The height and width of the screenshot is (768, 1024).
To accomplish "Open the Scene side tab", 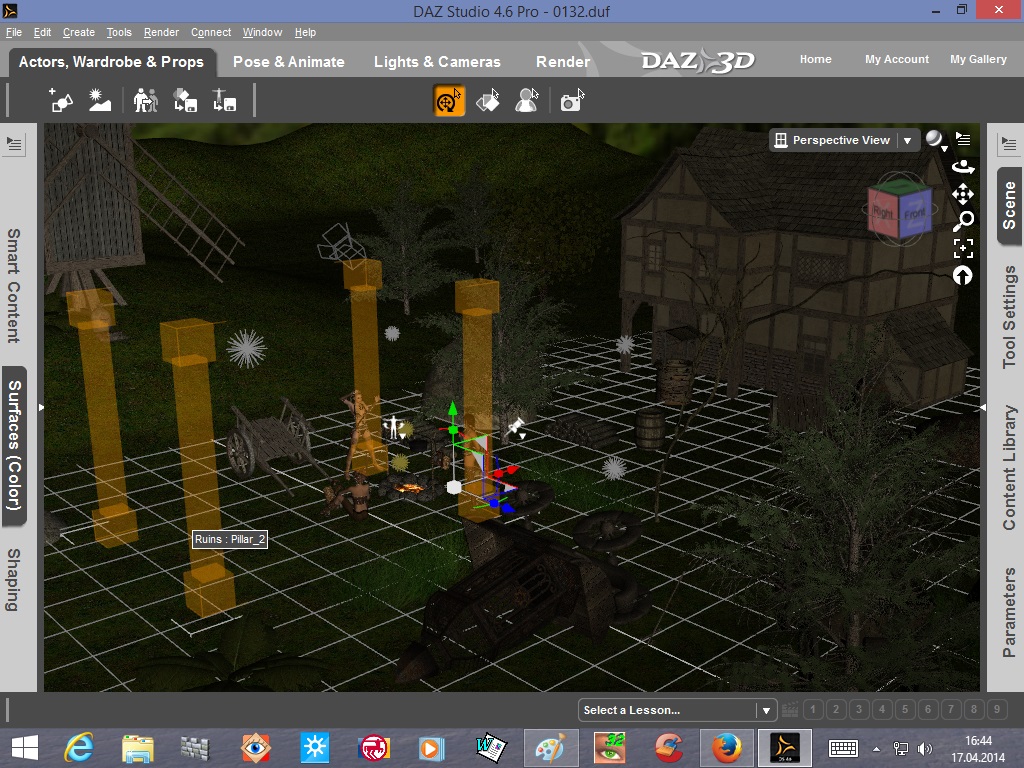I will tap(1009, 206).
